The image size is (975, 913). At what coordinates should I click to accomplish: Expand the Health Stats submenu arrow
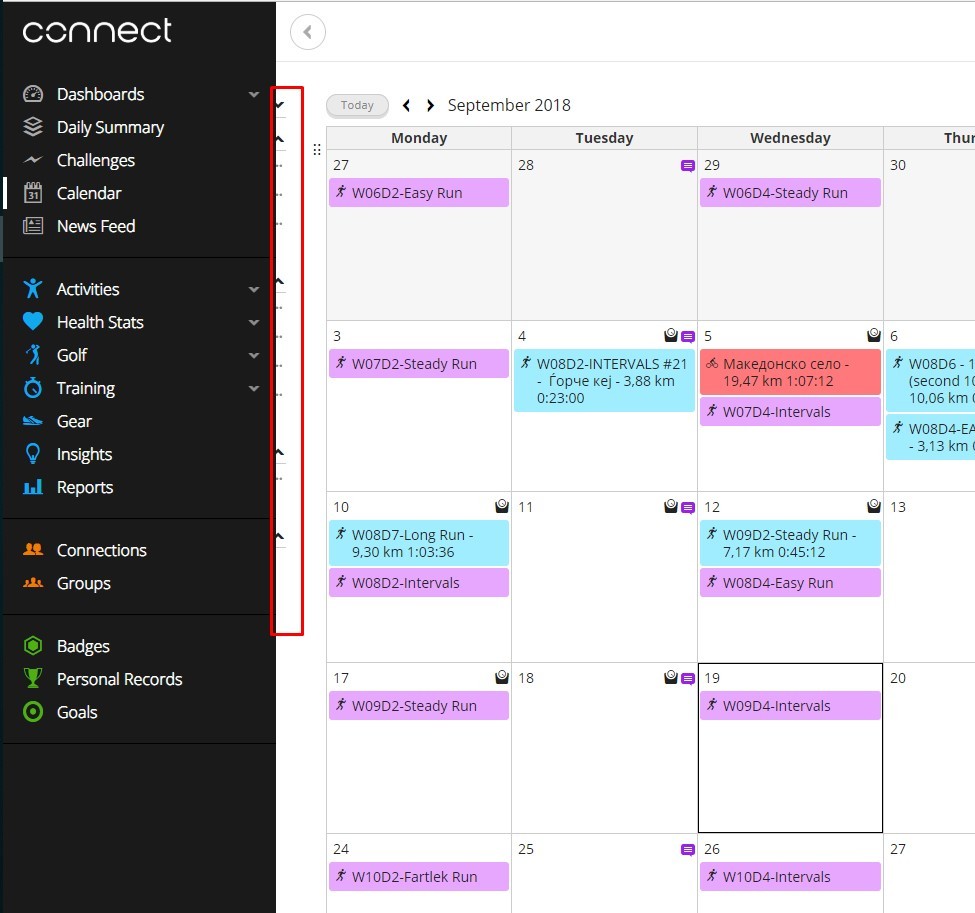pos(254,322)
